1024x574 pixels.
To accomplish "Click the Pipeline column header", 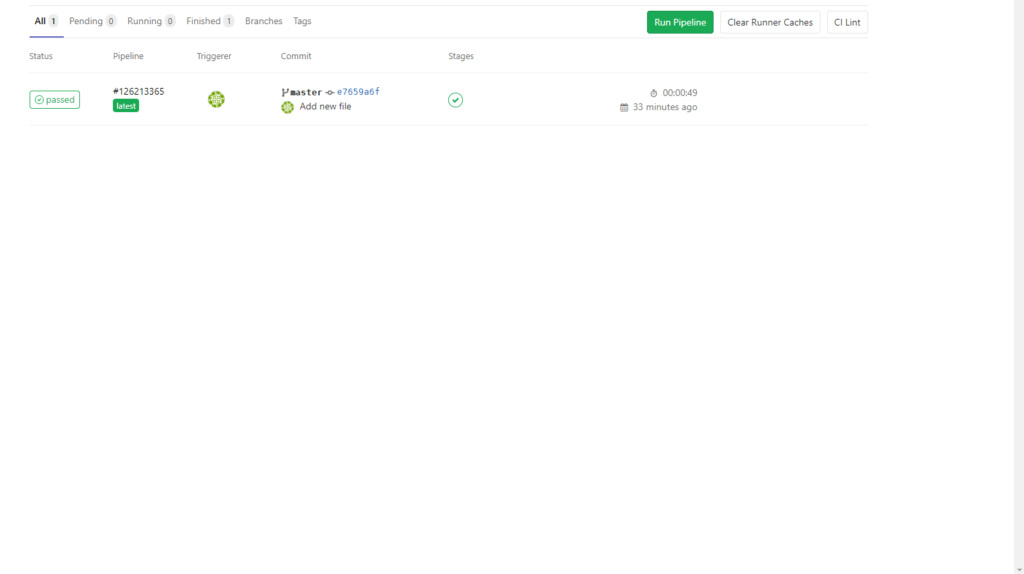I will pyautogui.click(x=128, y=56).
